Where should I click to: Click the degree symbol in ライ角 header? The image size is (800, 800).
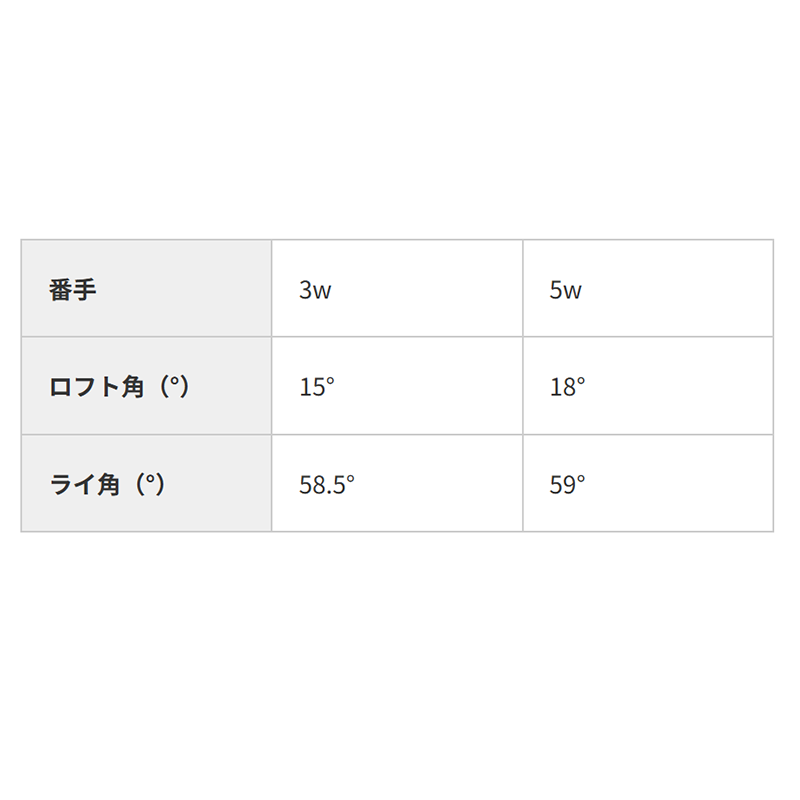pos(150,479)
